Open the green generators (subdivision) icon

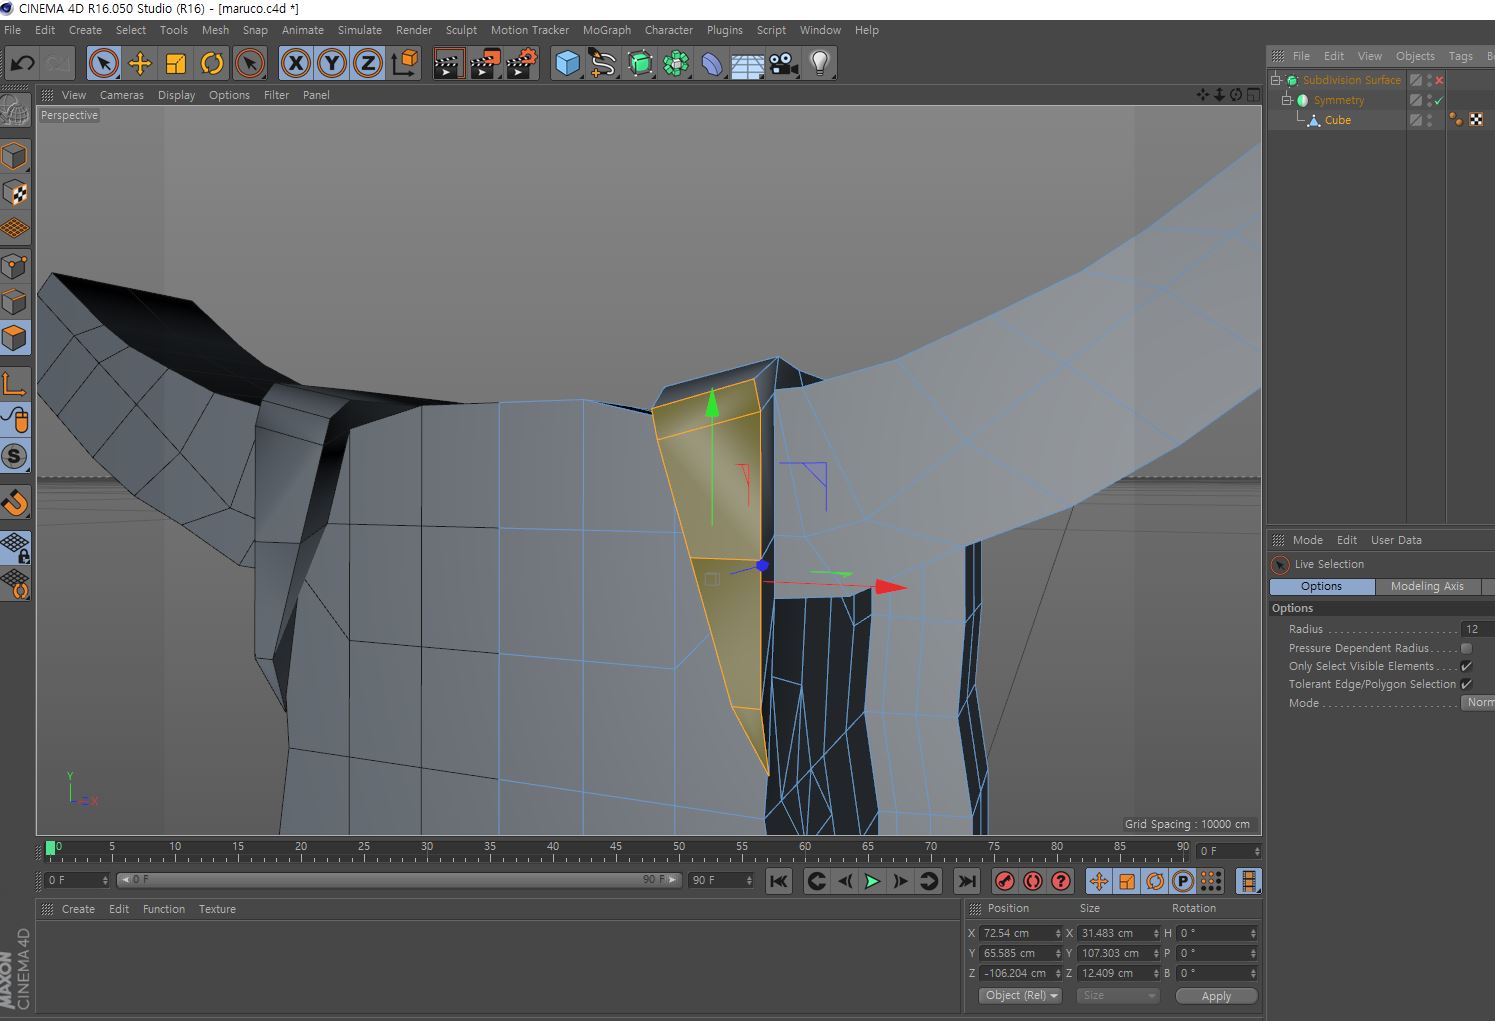640,64
